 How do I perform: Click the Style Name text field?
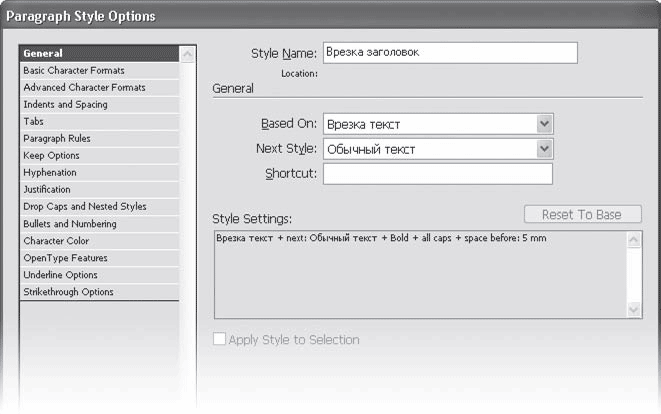click(x=450, y=53)
